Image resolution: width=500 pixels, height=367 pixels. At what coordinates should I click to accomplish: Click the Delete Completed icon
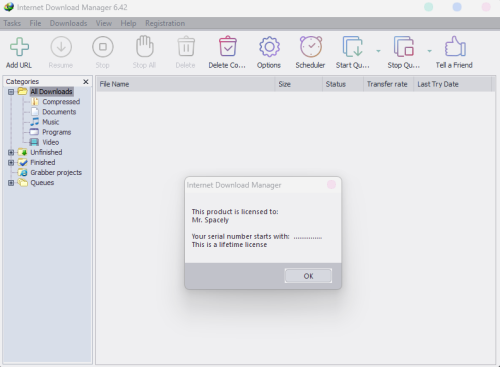point(228,46)
